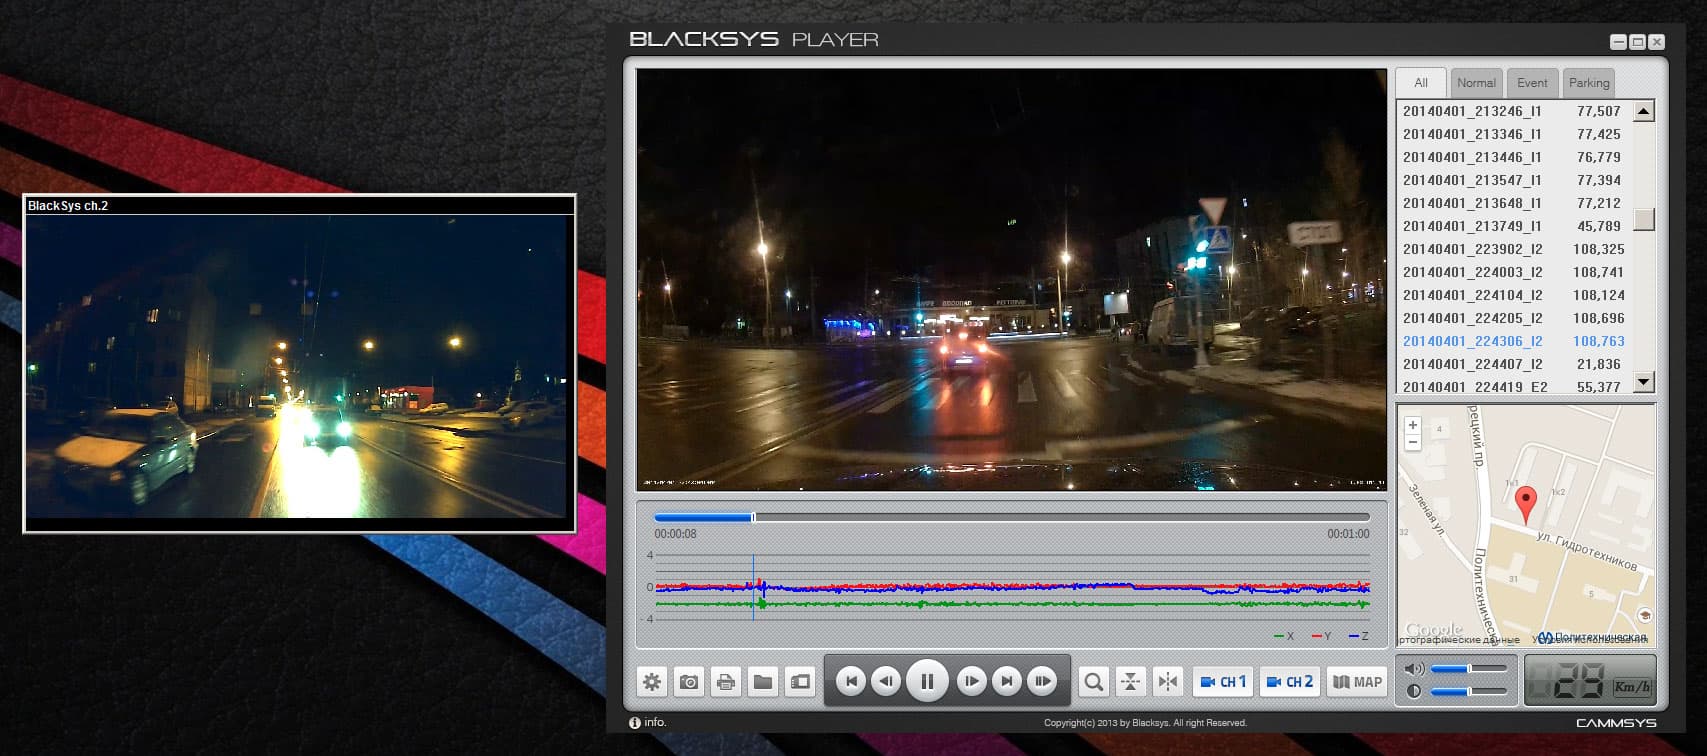Activate the magnifier zoom tool

point(1094,682)
